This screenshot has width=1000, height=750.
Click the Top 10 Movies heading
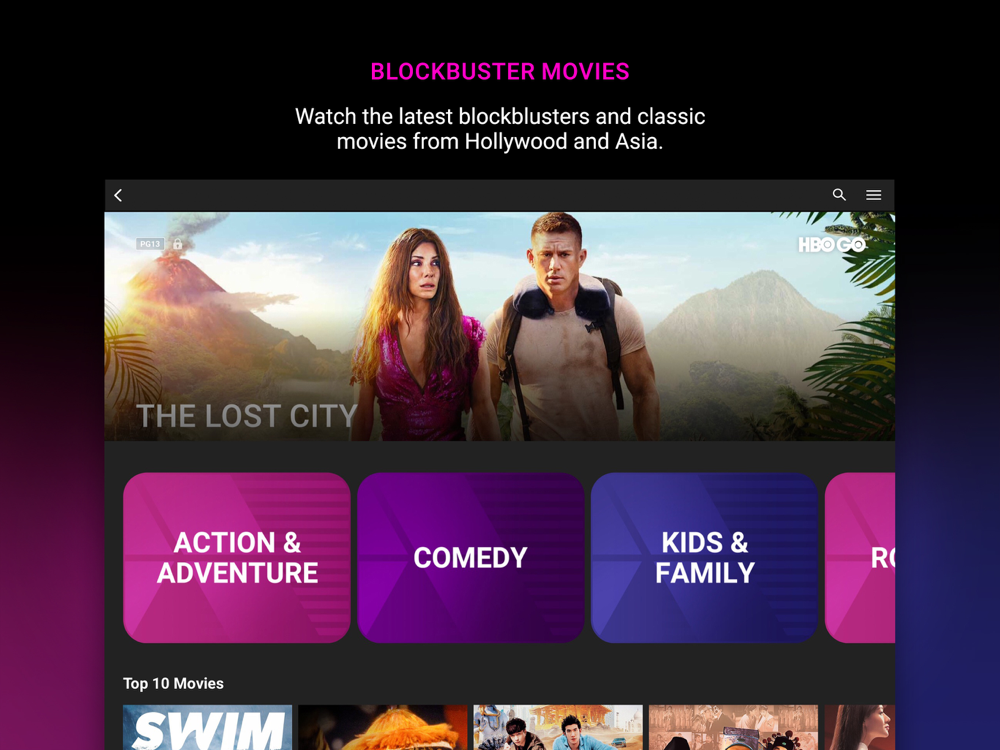[x=173, y=684]
